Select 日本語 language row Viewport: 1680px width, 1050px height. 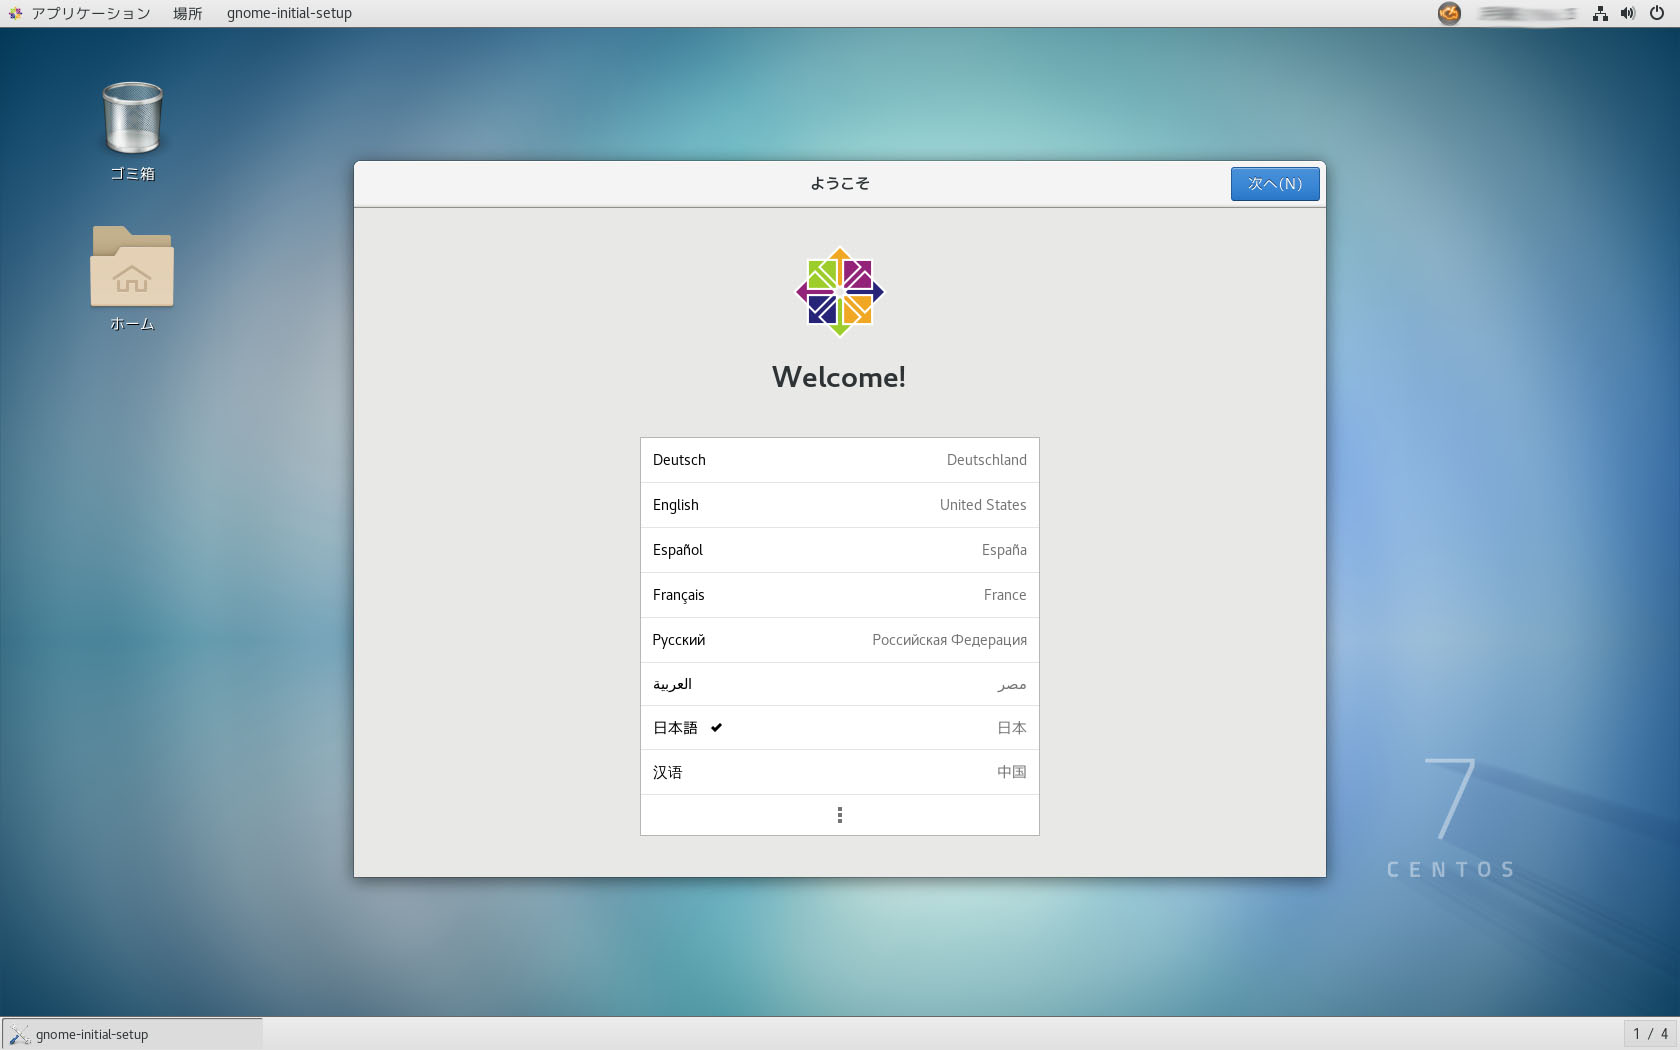click(x=840, y=728)
